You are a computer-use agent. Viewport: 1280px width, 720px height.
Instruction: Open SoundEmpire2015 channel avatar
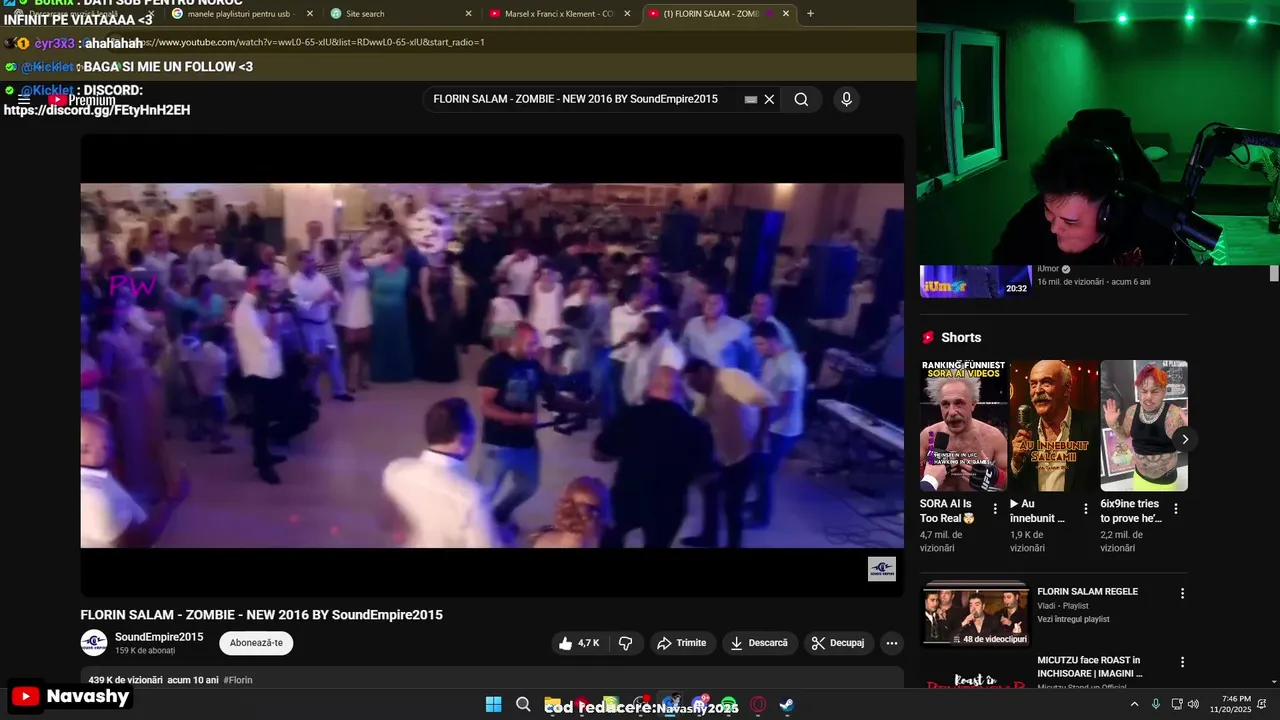coord(94,643)
